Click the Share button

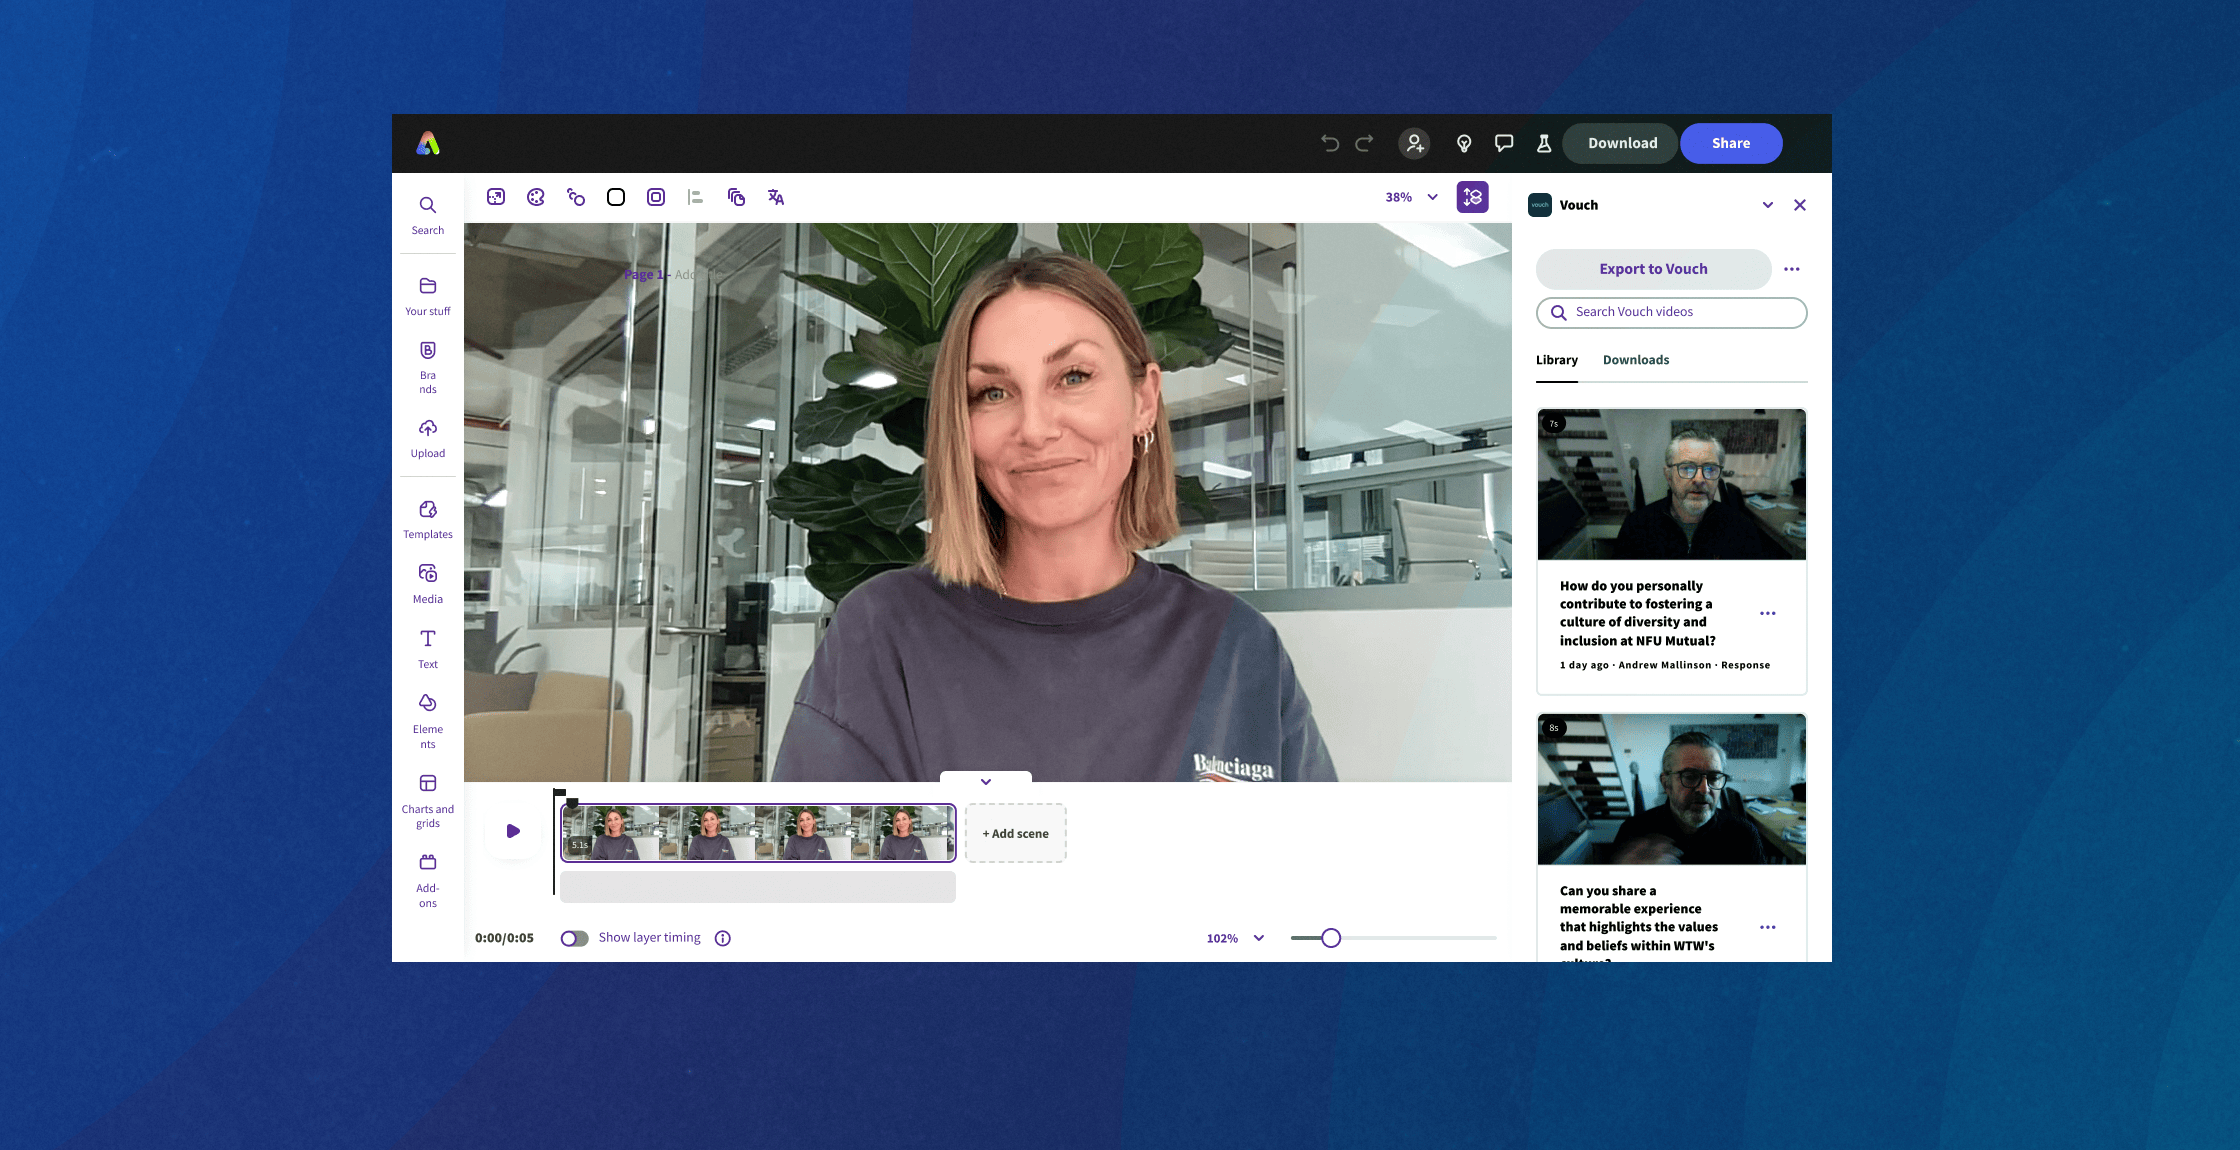click(x=1731, y=143)
